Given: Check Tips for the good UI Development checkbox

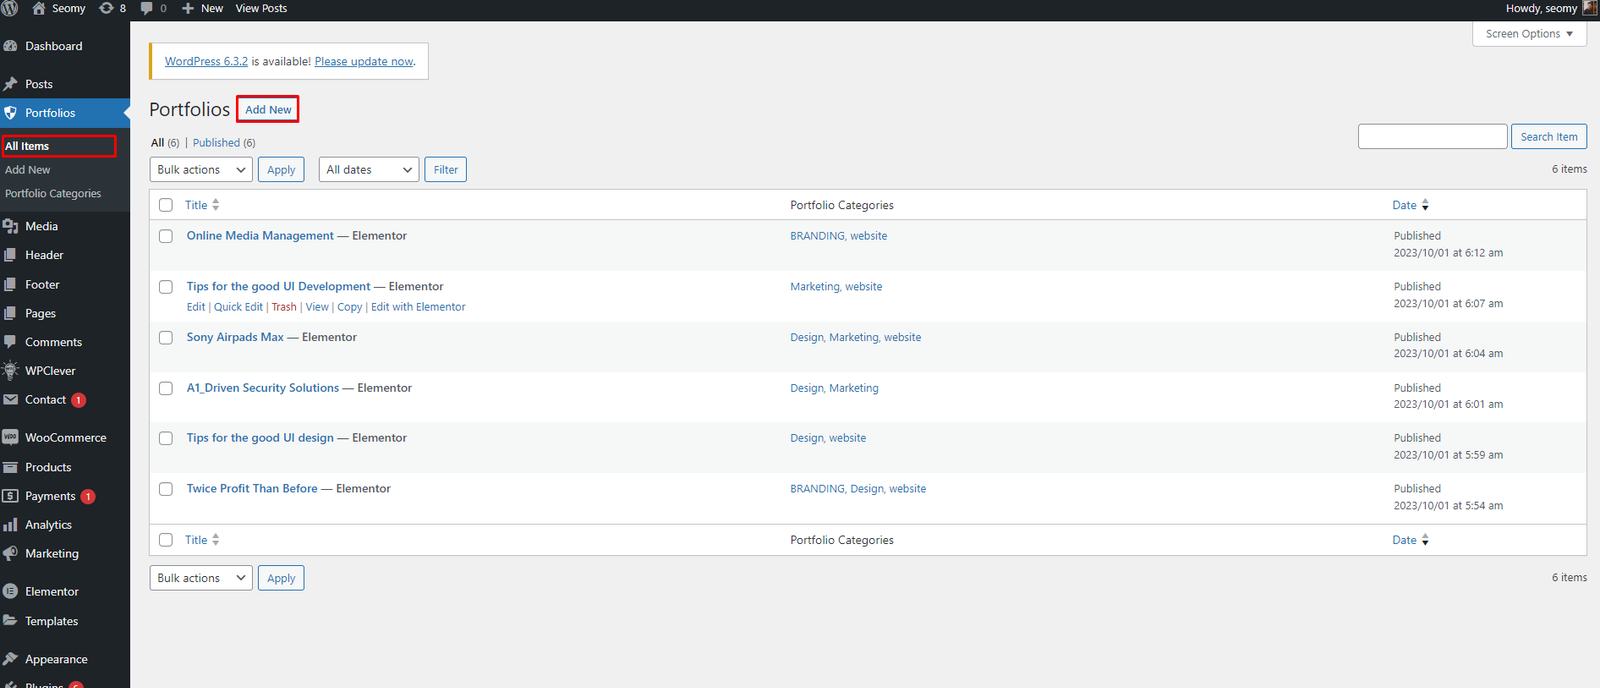Looking at the screenshot, I should point(166,287).
